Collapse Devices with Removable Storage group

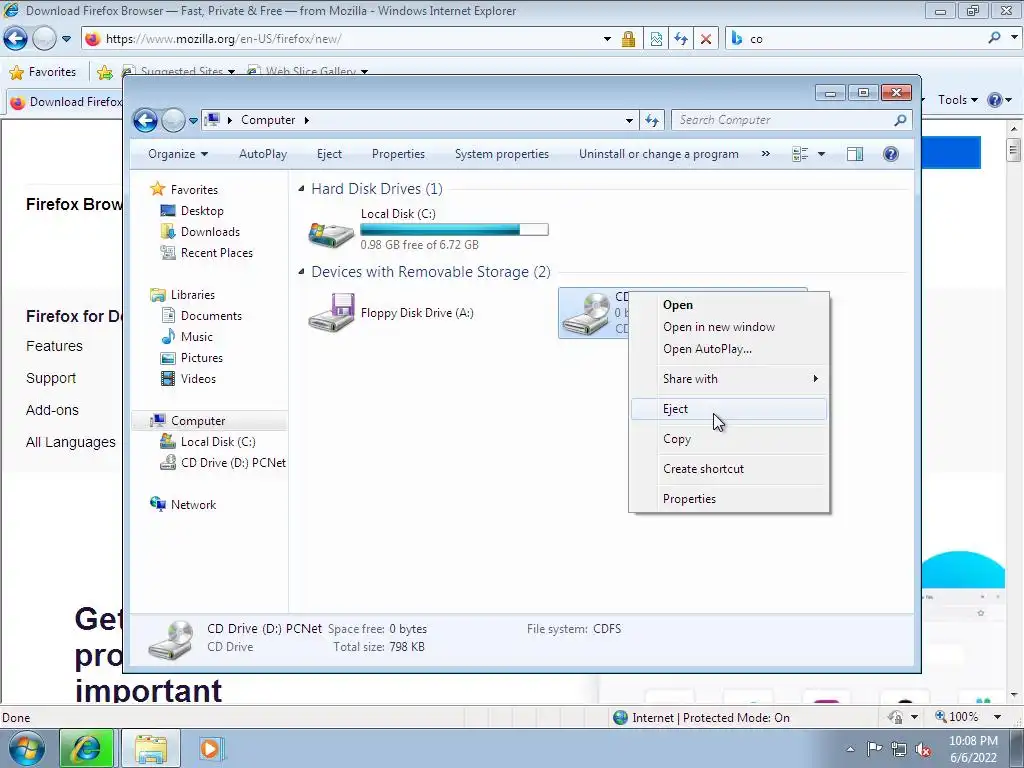pyautogui.click(x=301, y=272)
